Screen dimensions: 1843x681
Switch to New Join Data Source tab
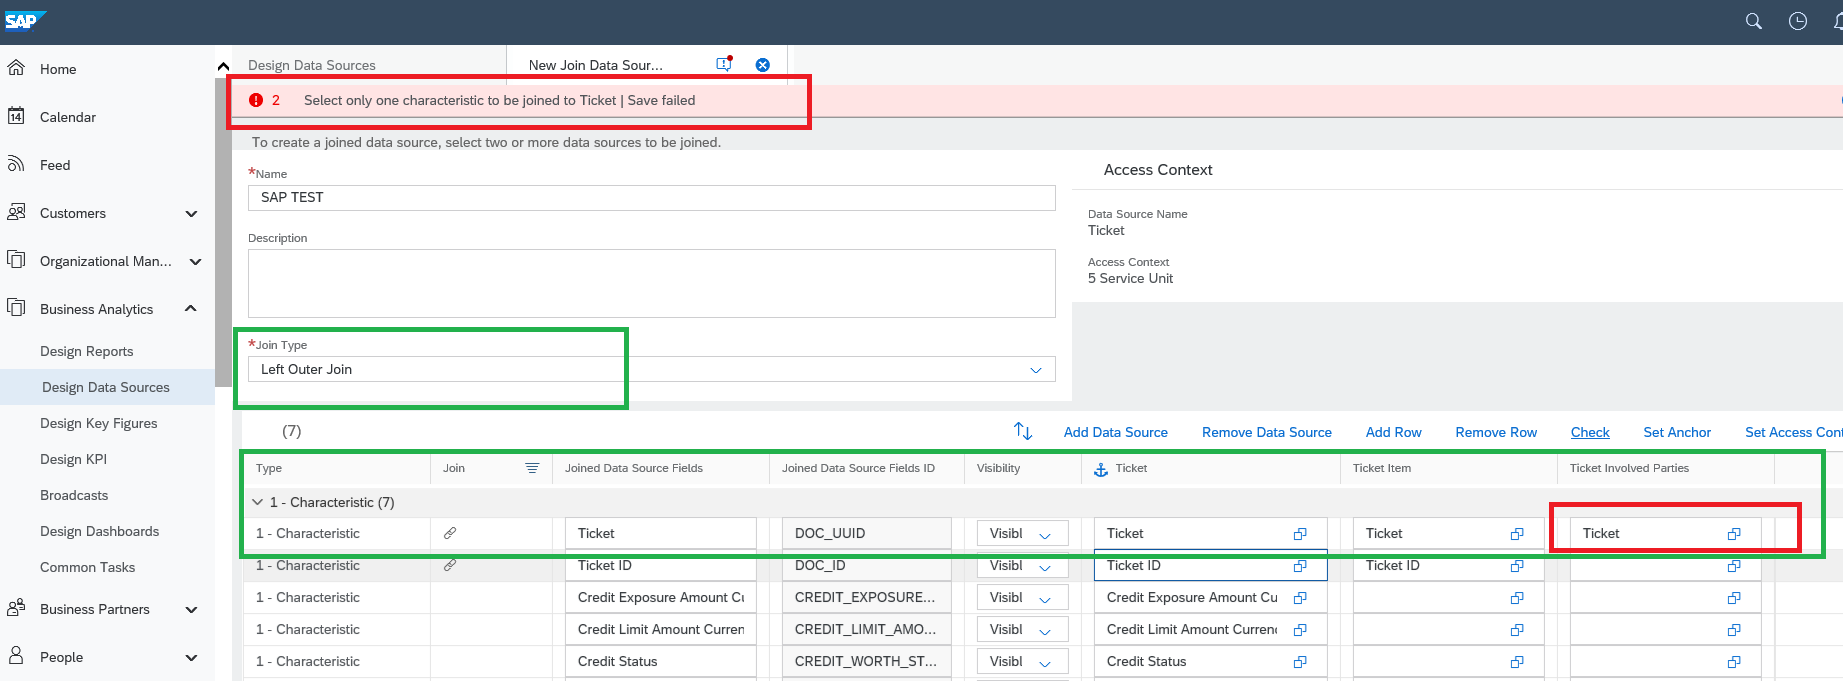click(596, 65)
